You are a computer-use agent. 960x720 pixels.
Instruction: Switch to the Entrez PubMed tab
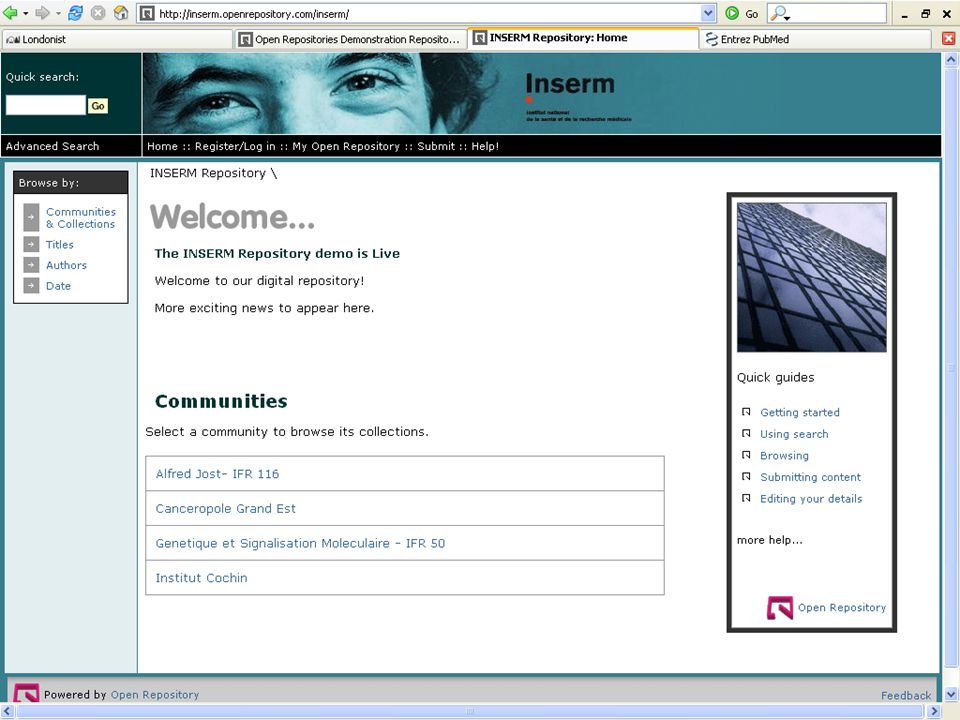coord(816,39)
